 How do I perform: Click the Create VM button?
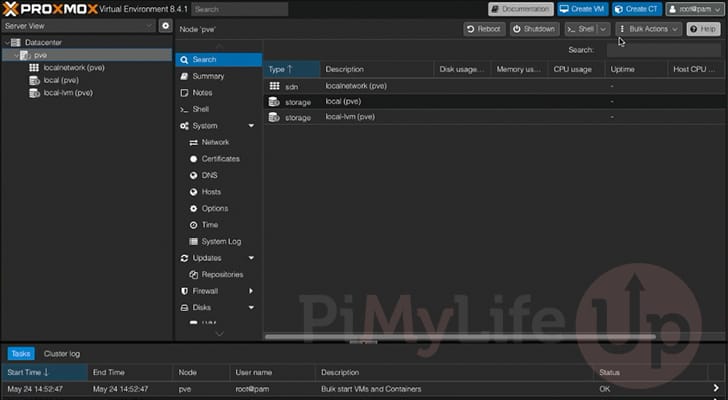pyautogui.click(x=583, y=9)
